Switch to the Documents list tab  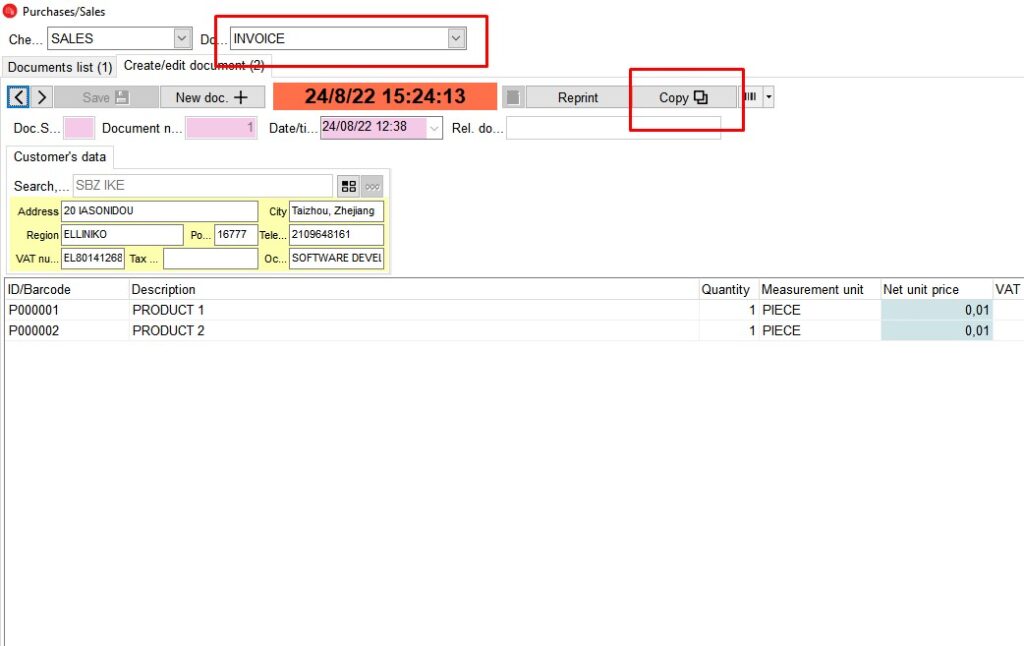coord(60,67)
